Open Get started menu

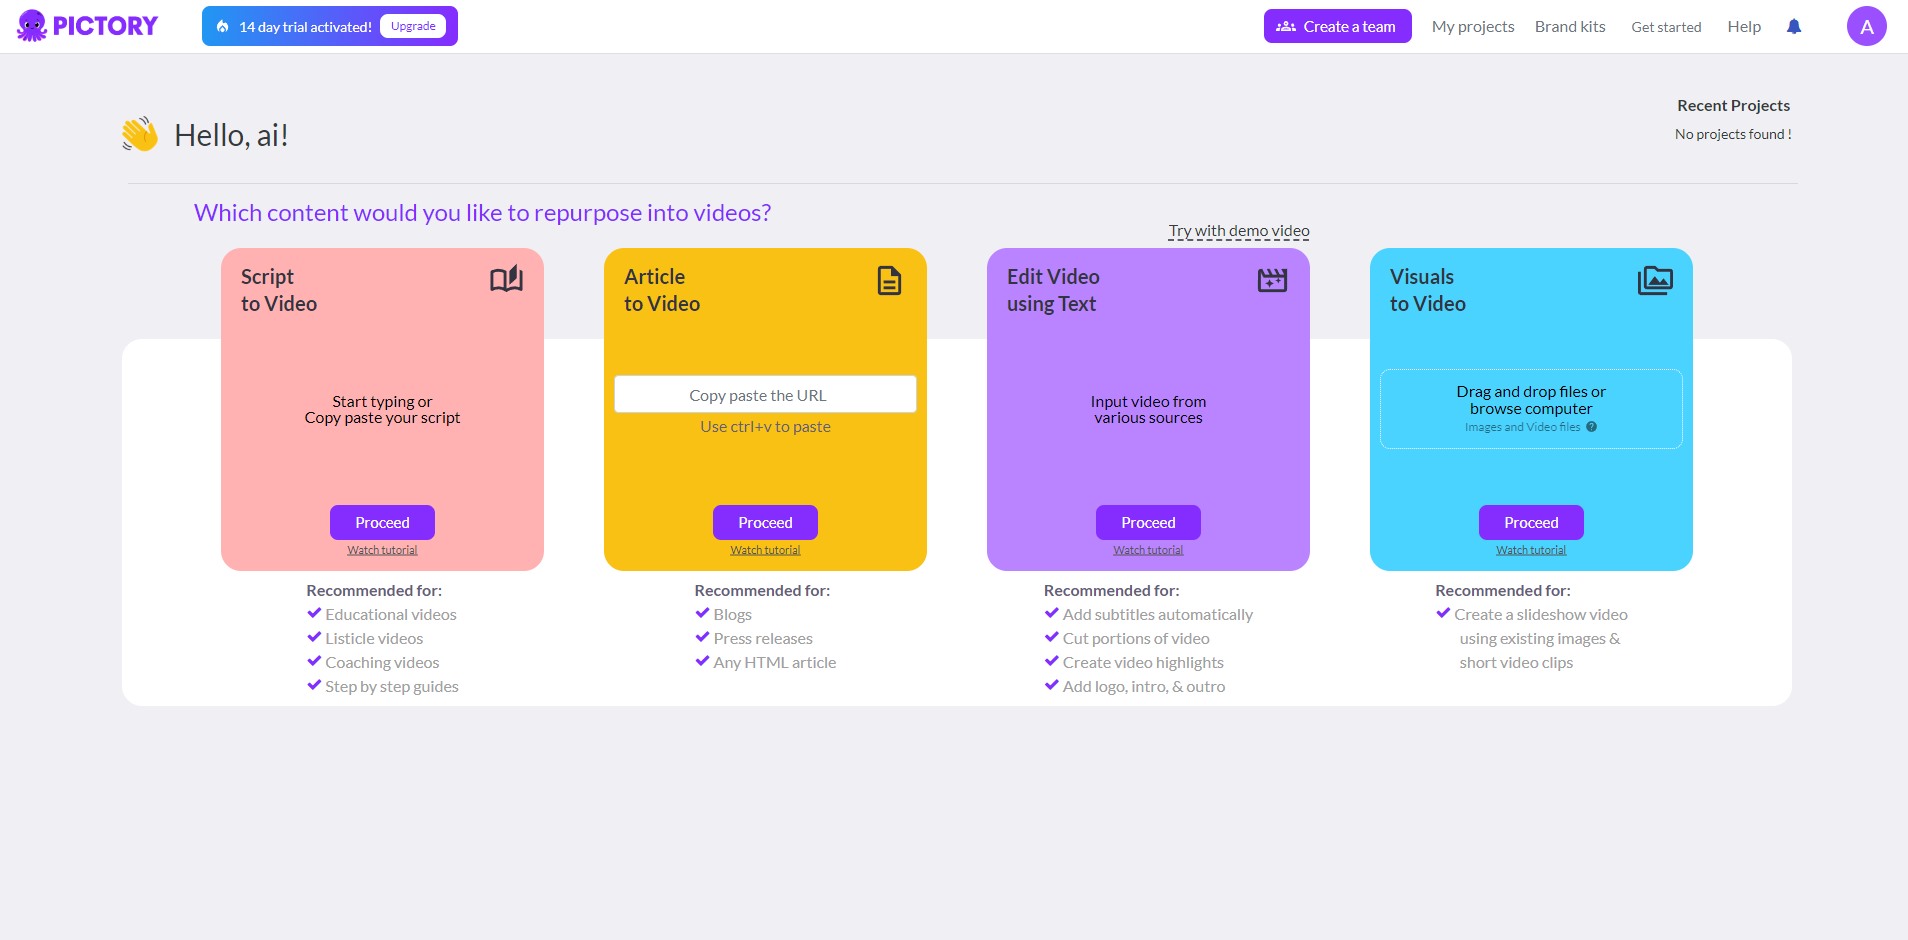point(1666,27)
